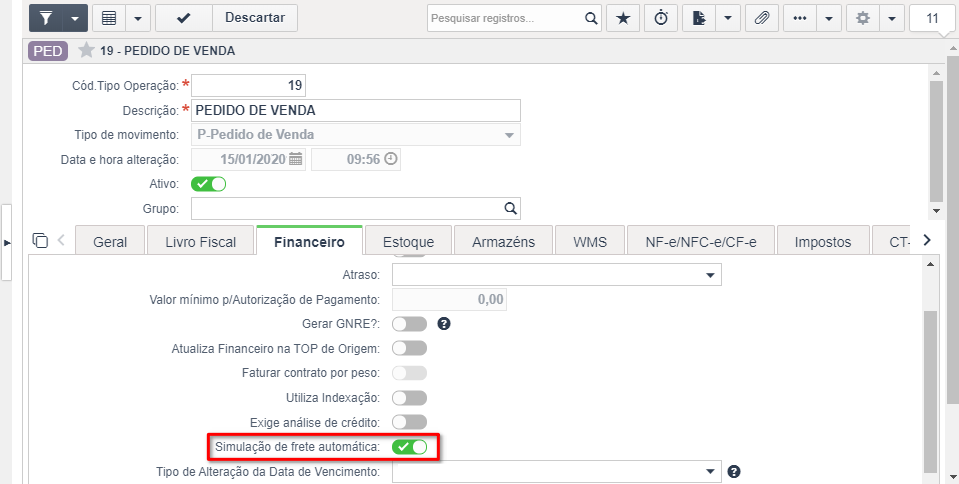Click the record count box 11
The width and height of the screenshot is (959, 484).
932,18
